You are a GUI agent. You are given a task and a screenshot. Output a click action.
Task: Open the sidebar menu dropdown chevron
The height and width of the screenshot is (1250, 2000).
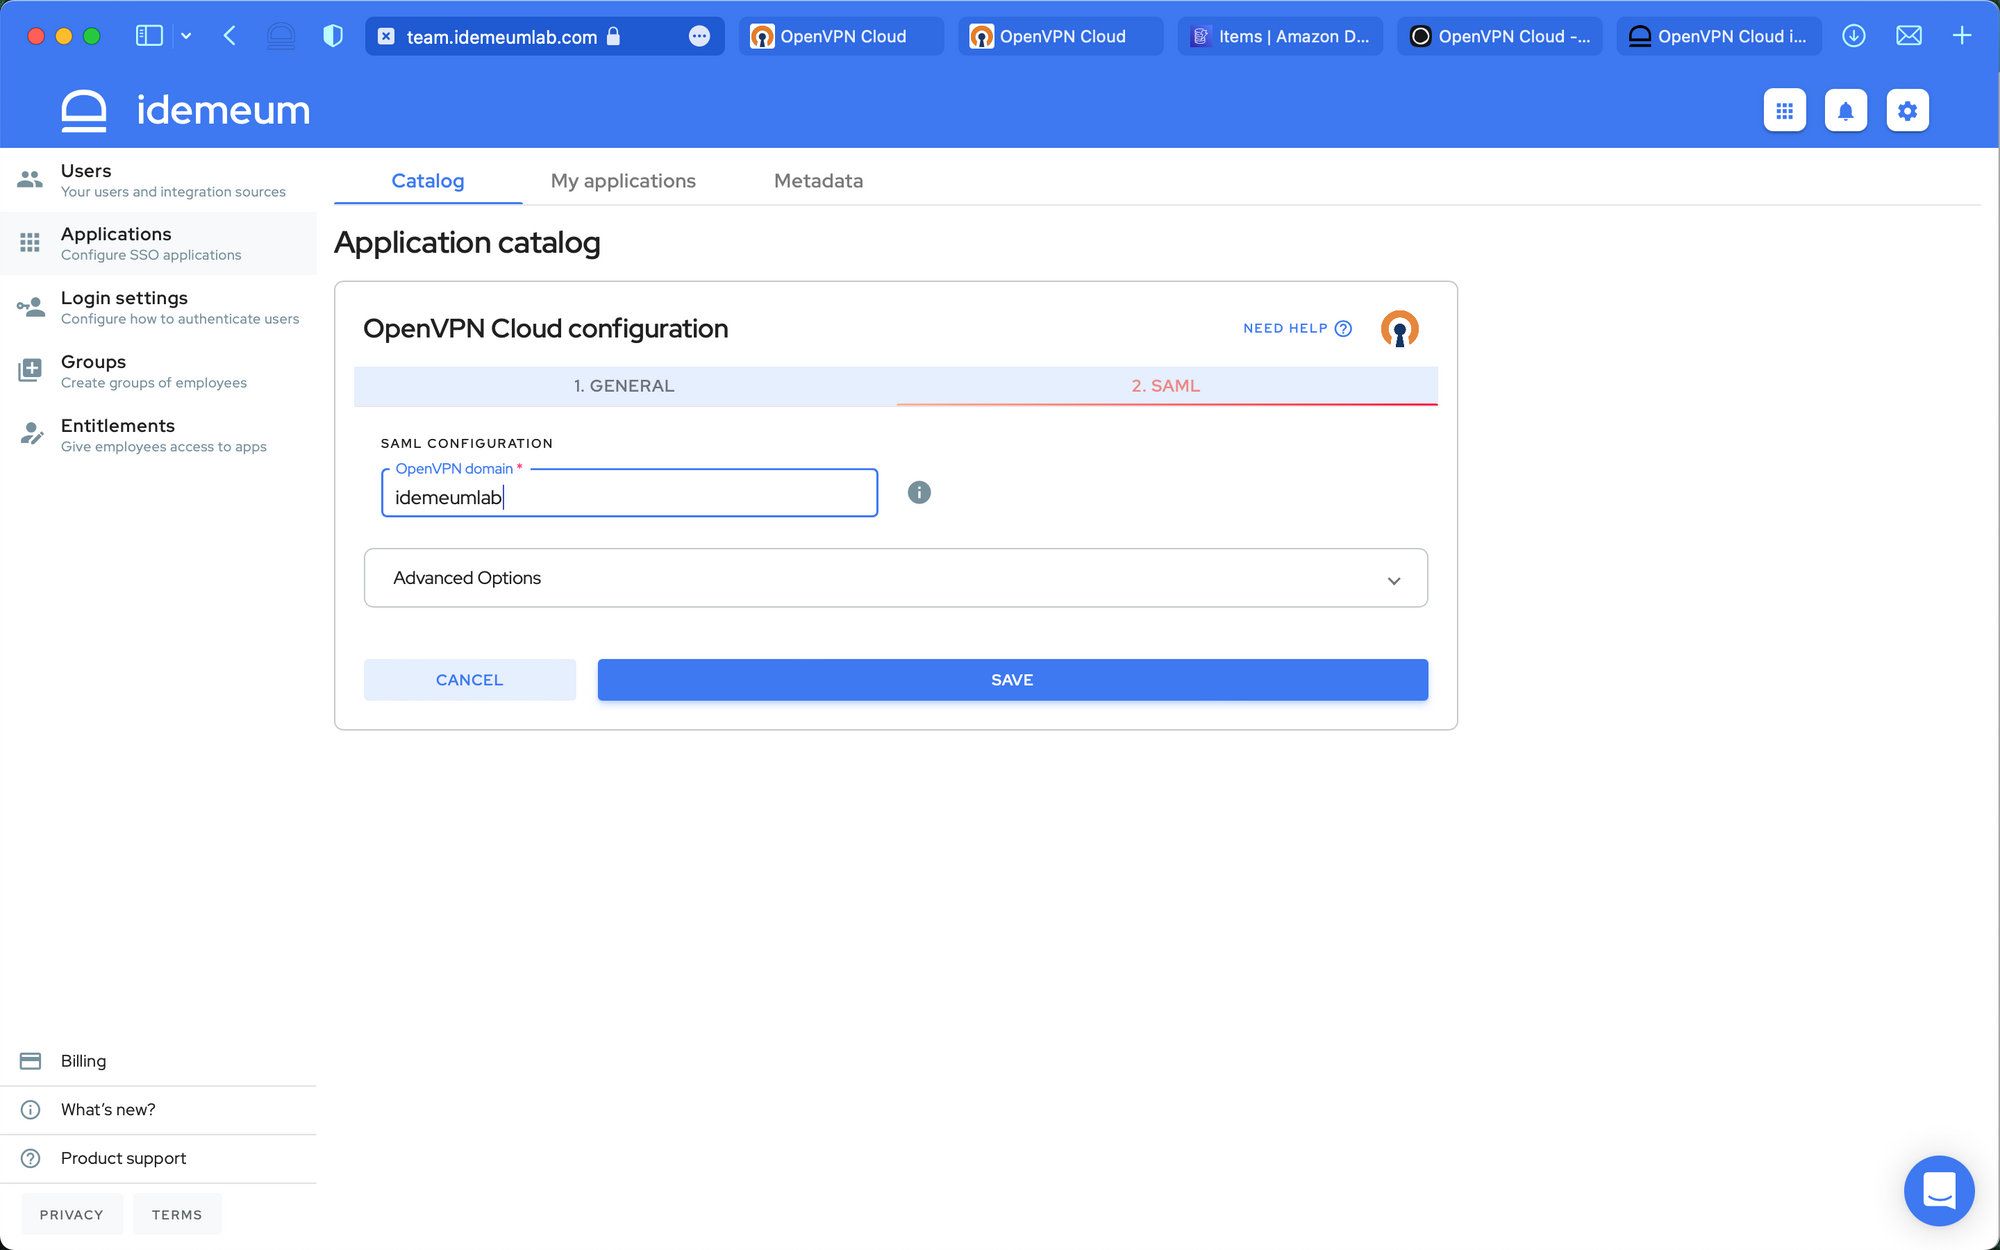point(186,36)
